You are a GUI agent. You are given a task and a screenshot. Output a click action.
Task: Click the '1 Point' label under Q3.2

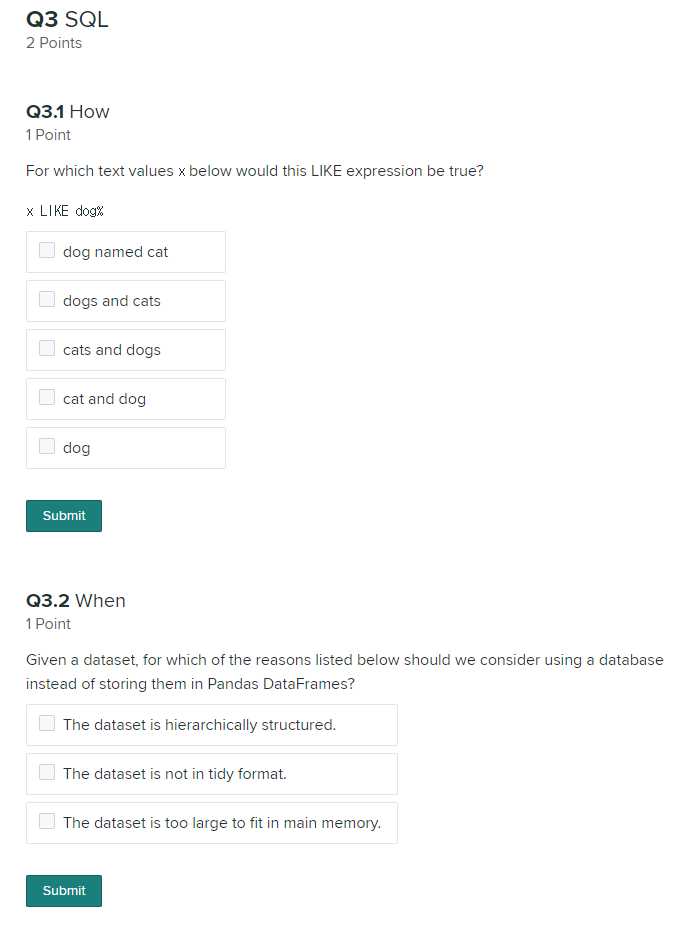click(48, 624)
